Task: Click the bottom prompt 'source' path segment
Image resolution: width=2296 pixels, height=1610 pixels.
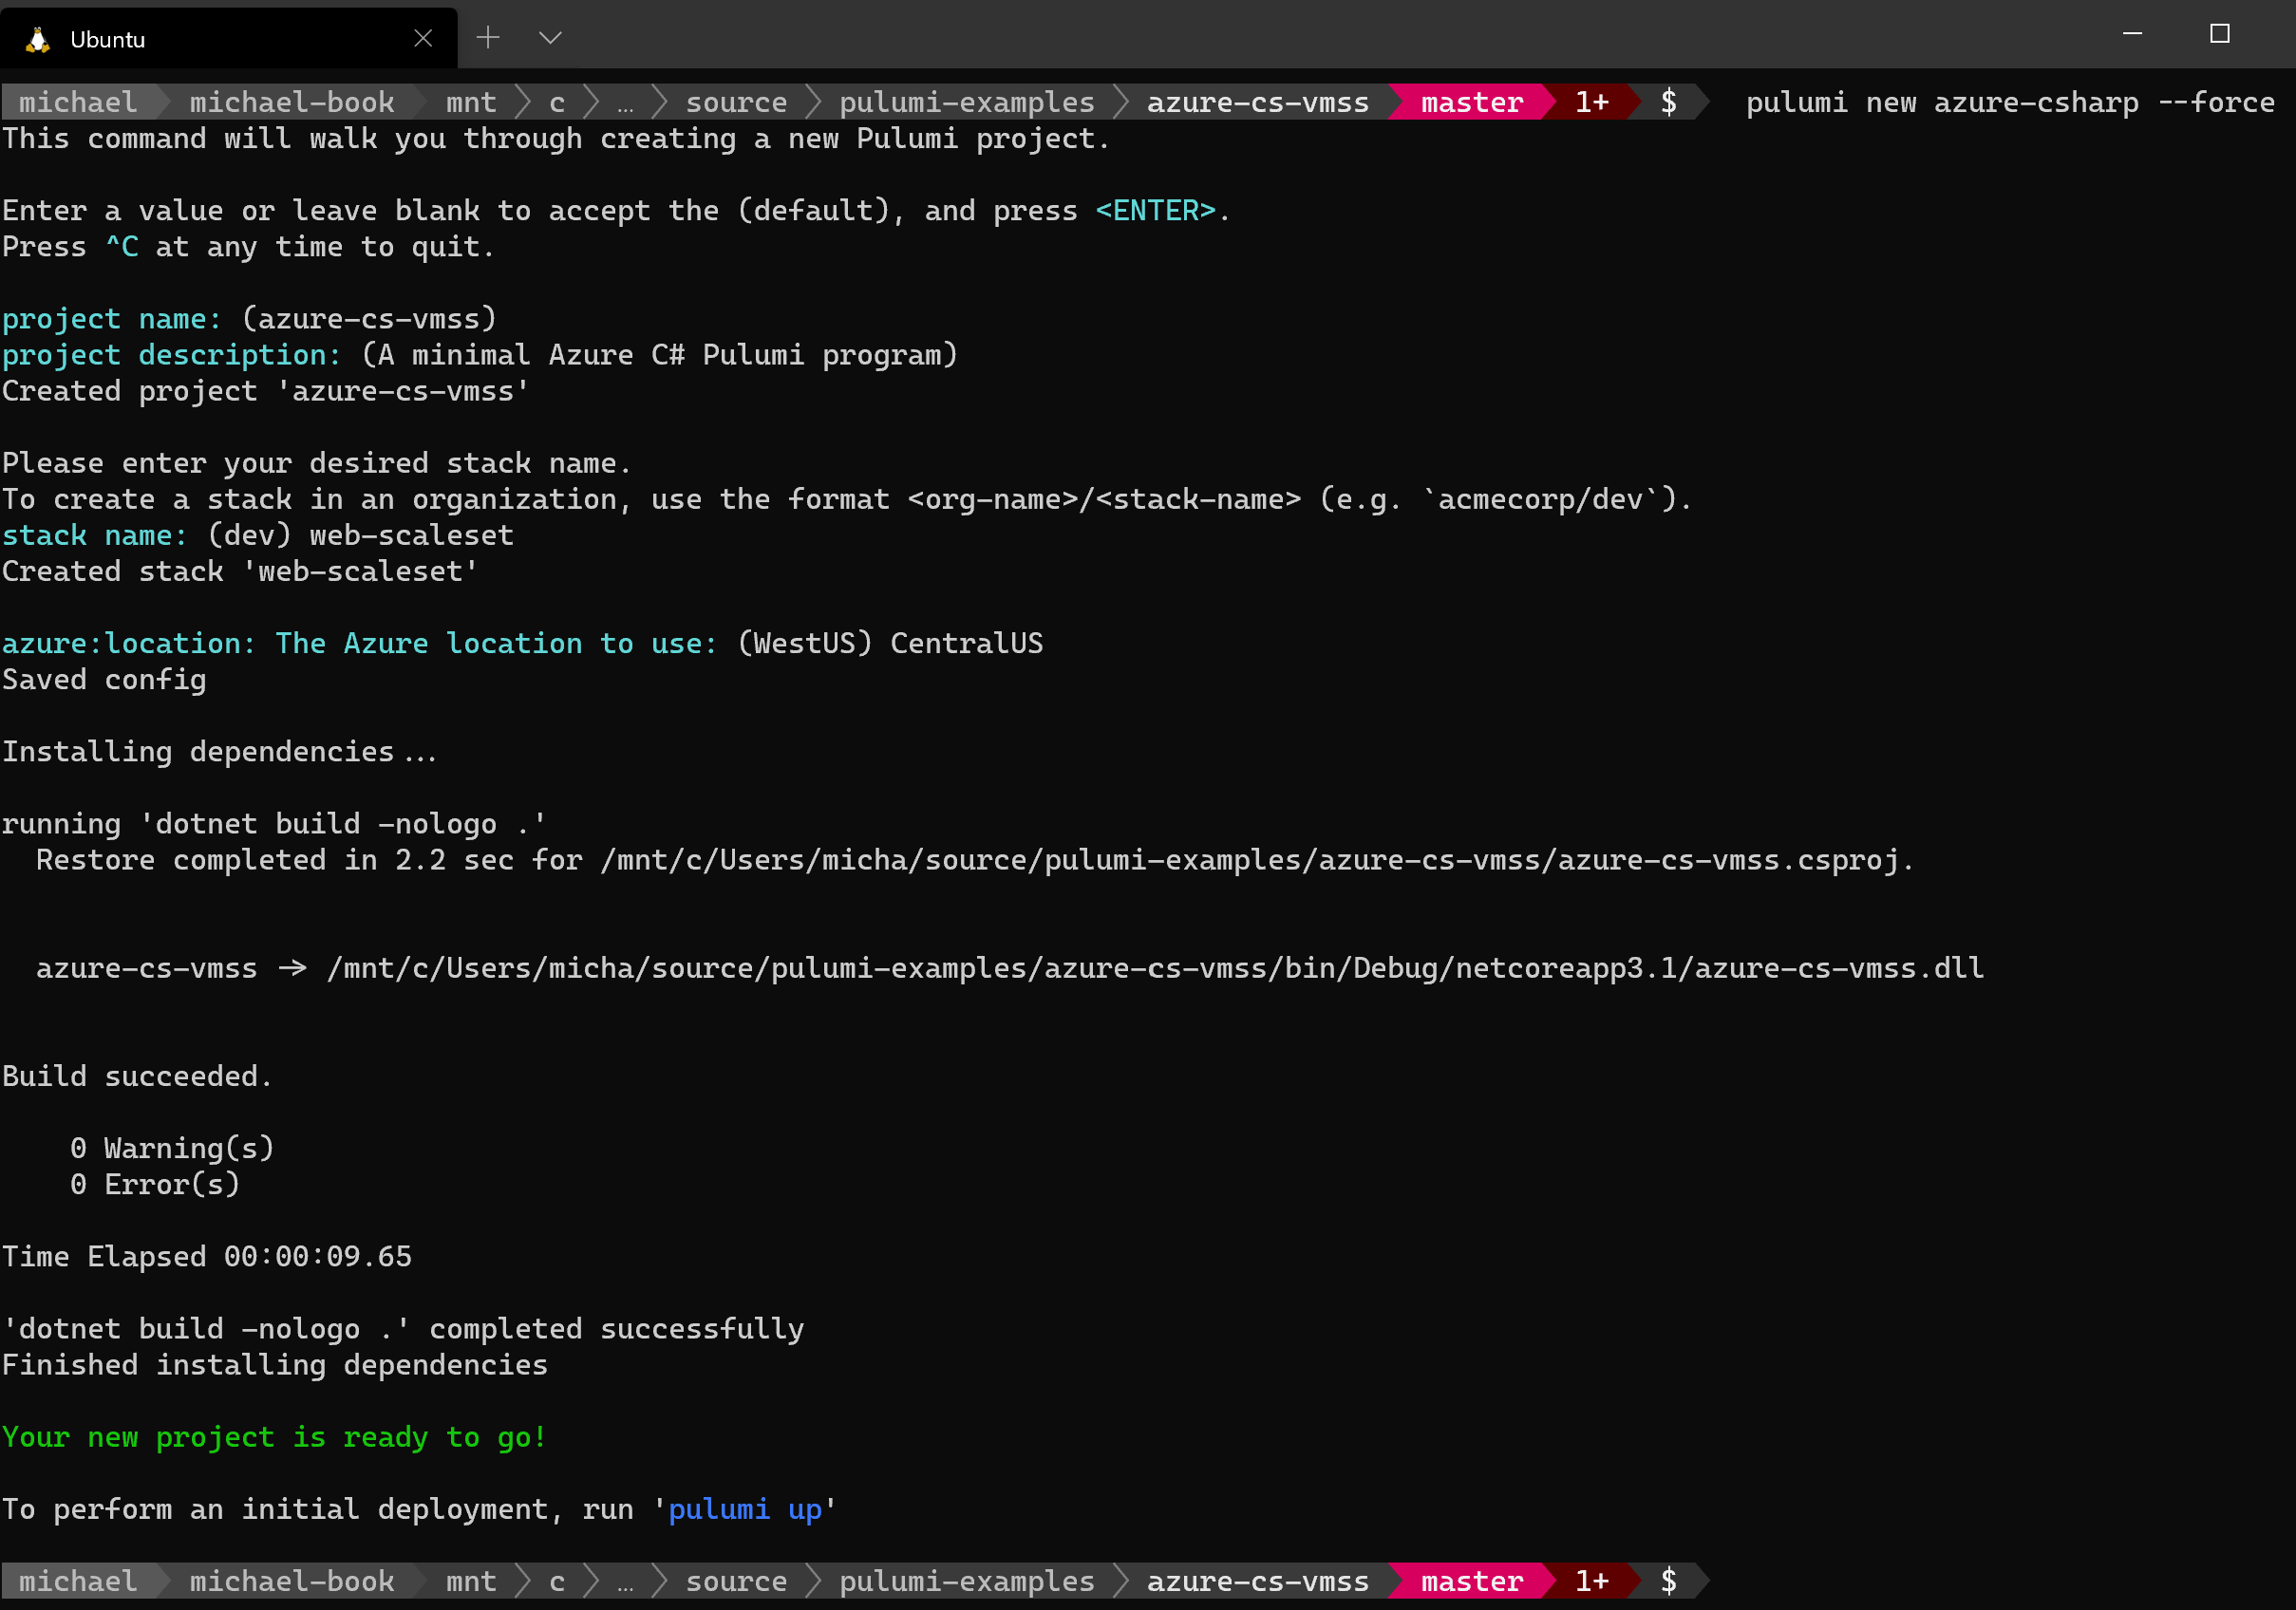Action: tap(736, 1581)
